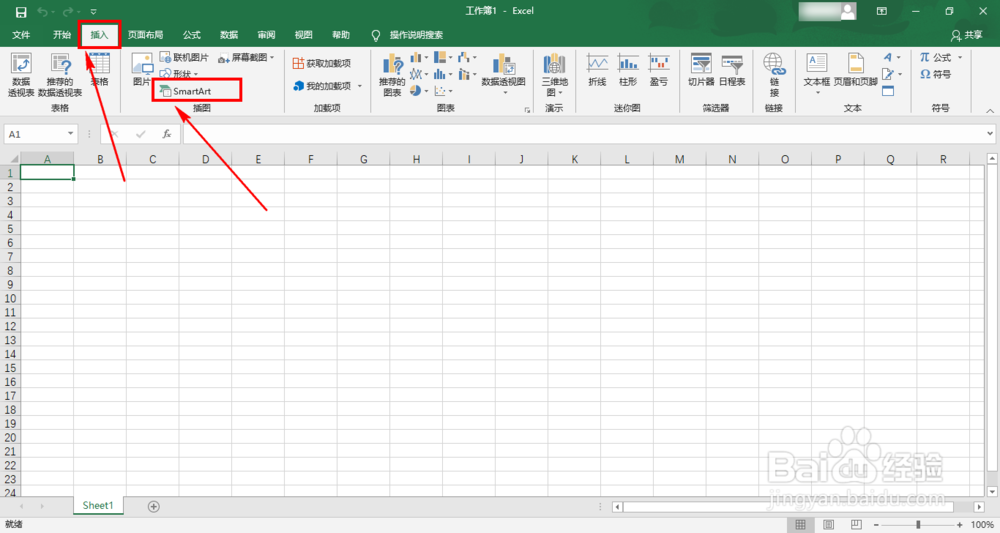Open the Signature Line dropdown
This screenshot has width=1000, height=533.
pyautogui.click(x=892, y=75)
